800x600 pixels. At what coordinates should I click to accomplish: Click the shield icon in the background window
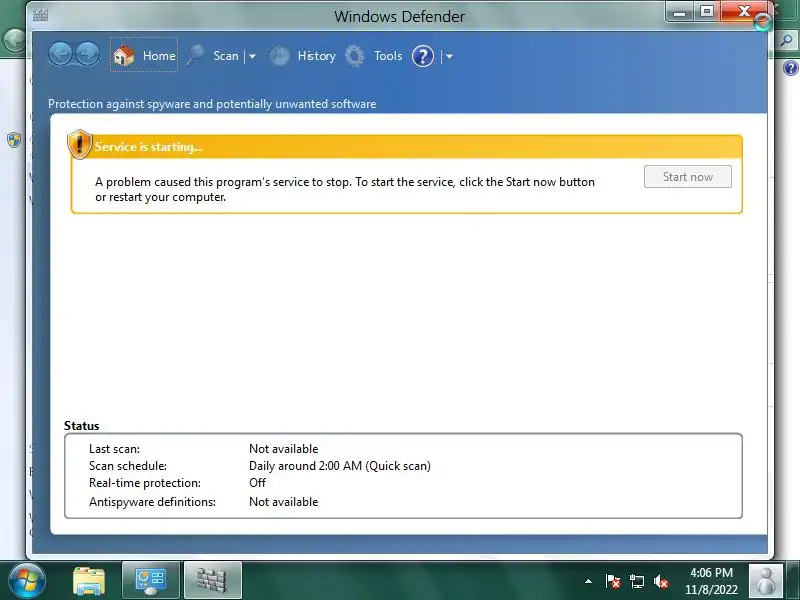point(14,140)
